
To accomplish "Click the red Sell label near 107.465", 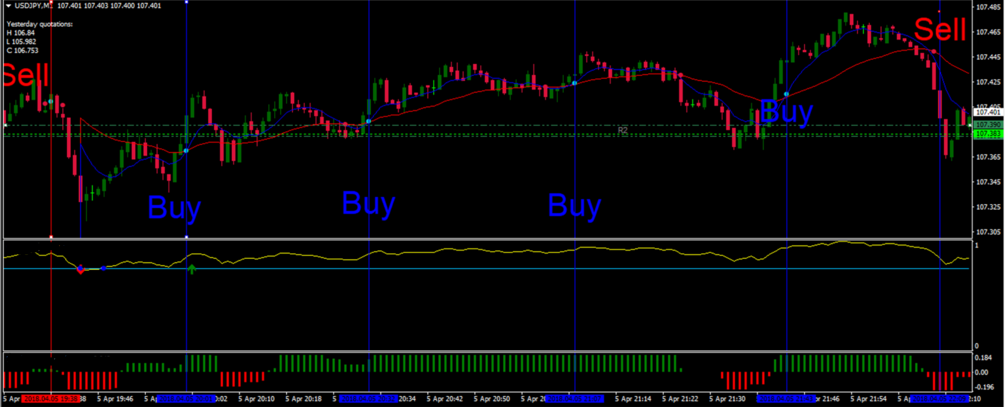I will (x=940, y=29).
